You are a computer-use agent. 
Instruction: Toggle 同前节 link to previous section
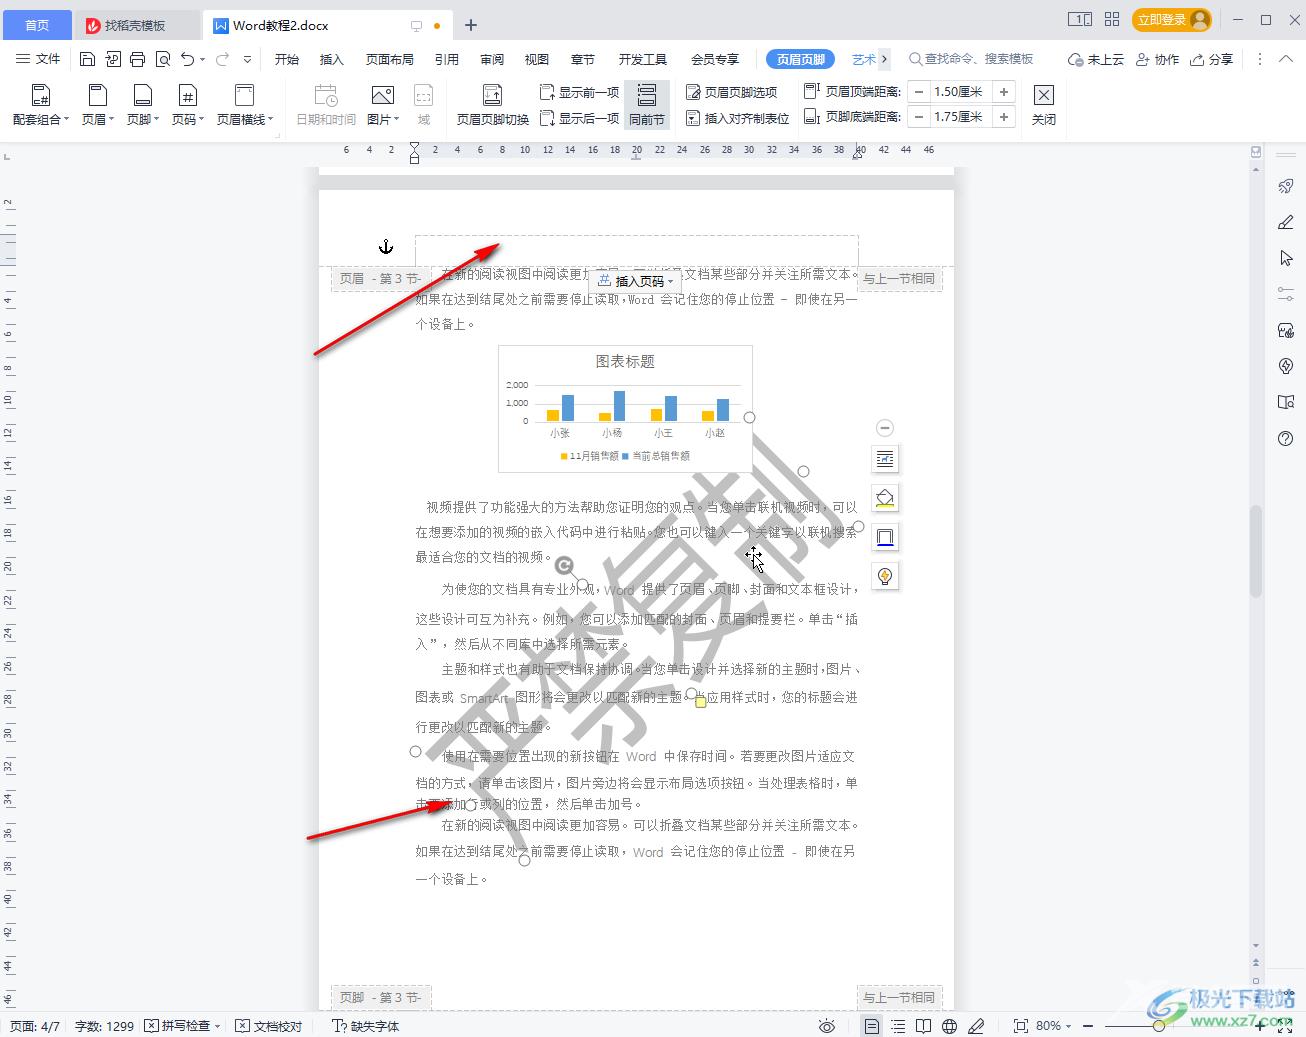click(x=647, y=105)
